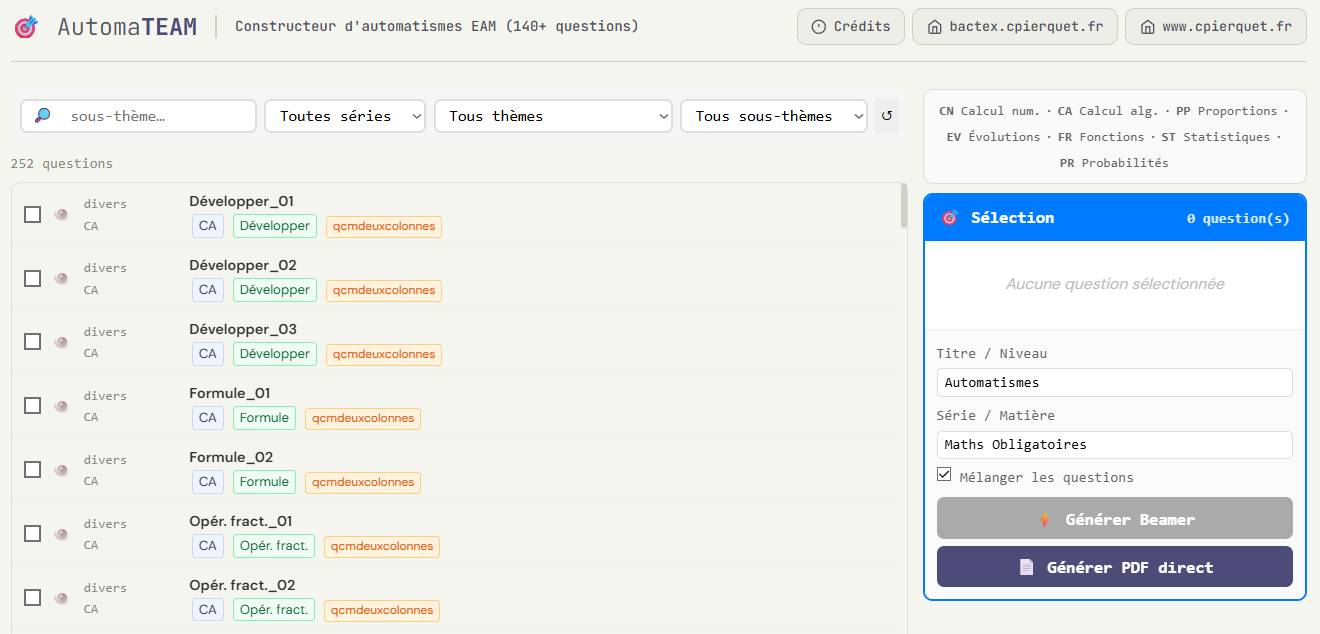1320x634 pixels.
Task: Click the CA tag under Développer_01
Action: click(208, 226)
